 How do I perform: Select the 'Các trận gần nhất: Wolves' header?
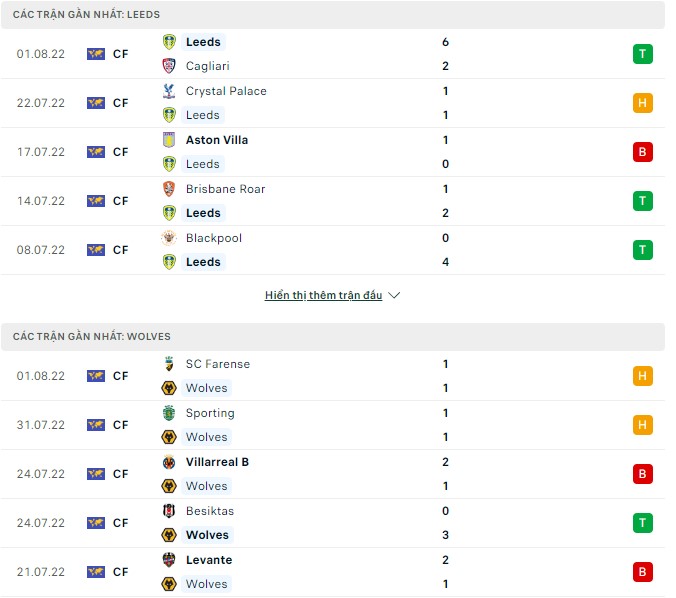point(92,337)
